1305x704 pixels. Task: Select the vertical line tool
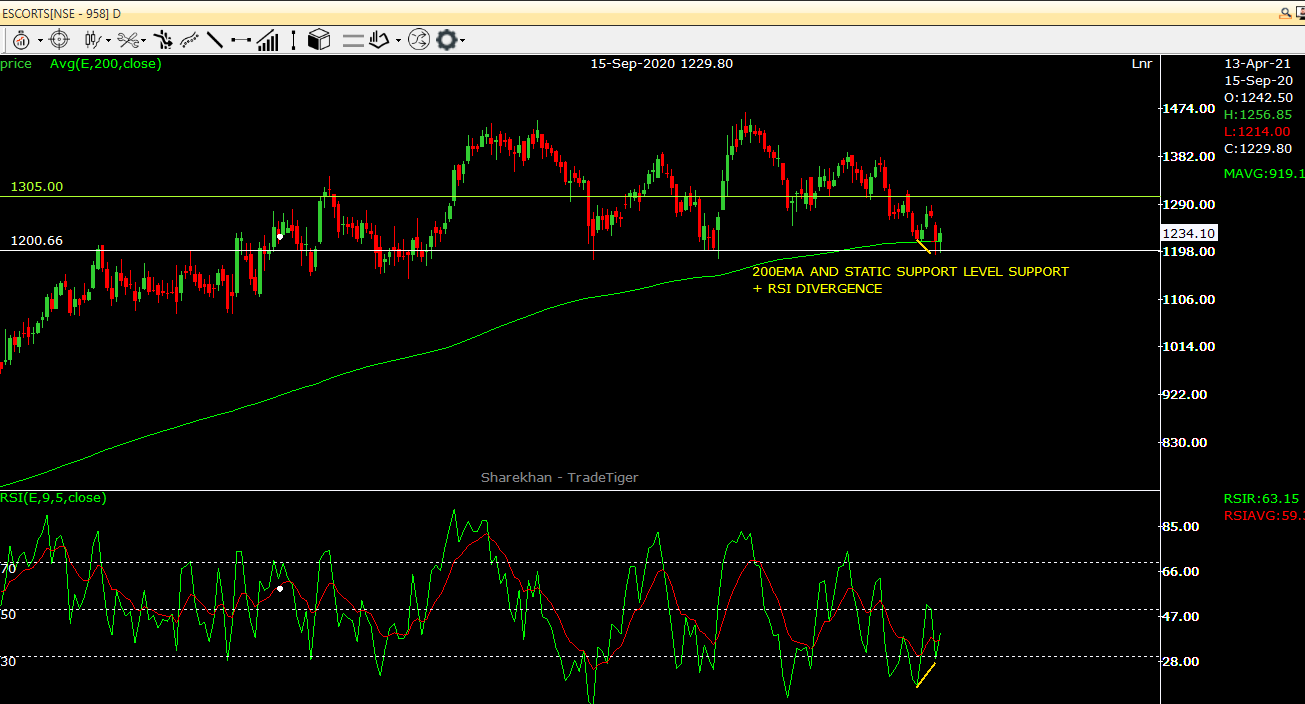[294, 40]
